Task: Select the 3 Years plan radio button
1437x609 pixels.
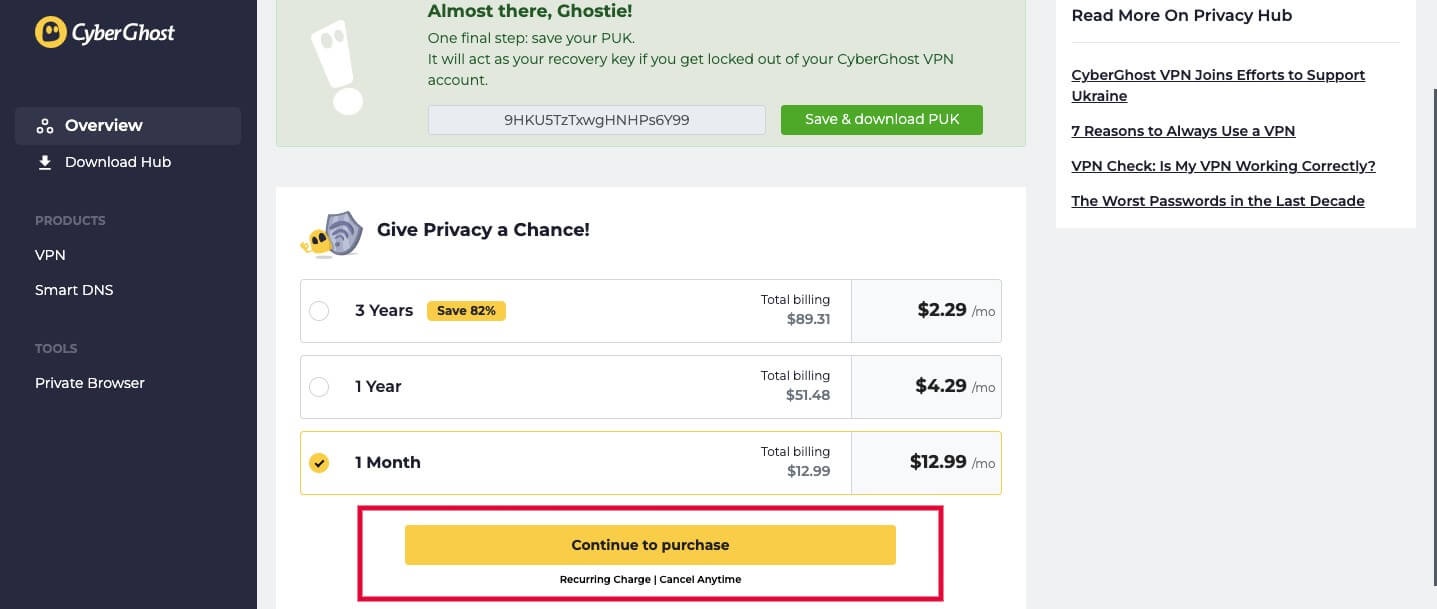Action: click(319, 311)
